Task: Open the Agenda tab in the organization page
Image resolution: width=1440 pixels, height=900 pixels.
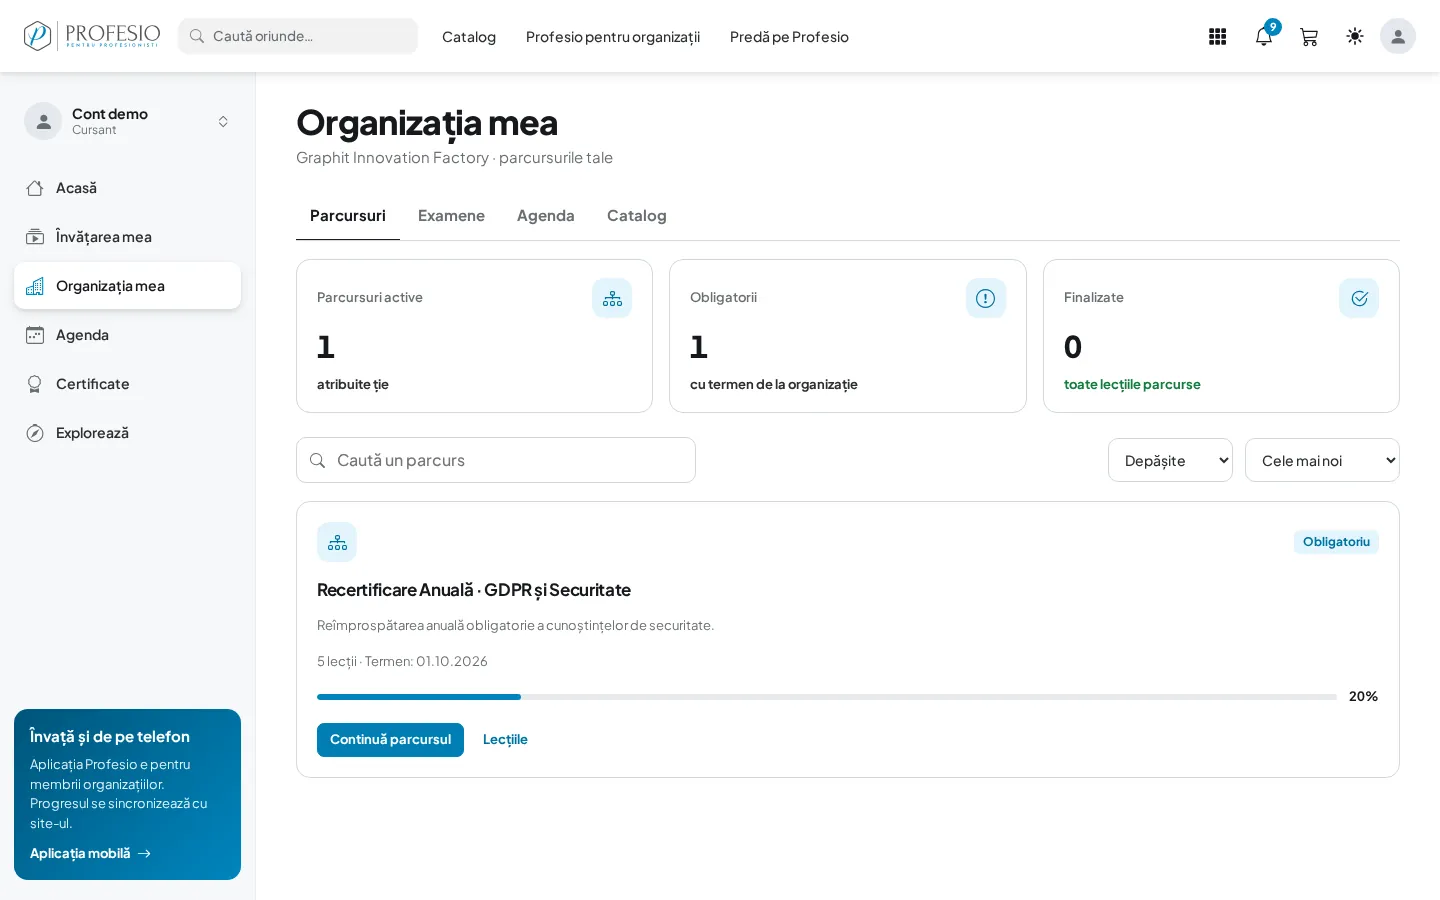Action: [x=546, y=216]
